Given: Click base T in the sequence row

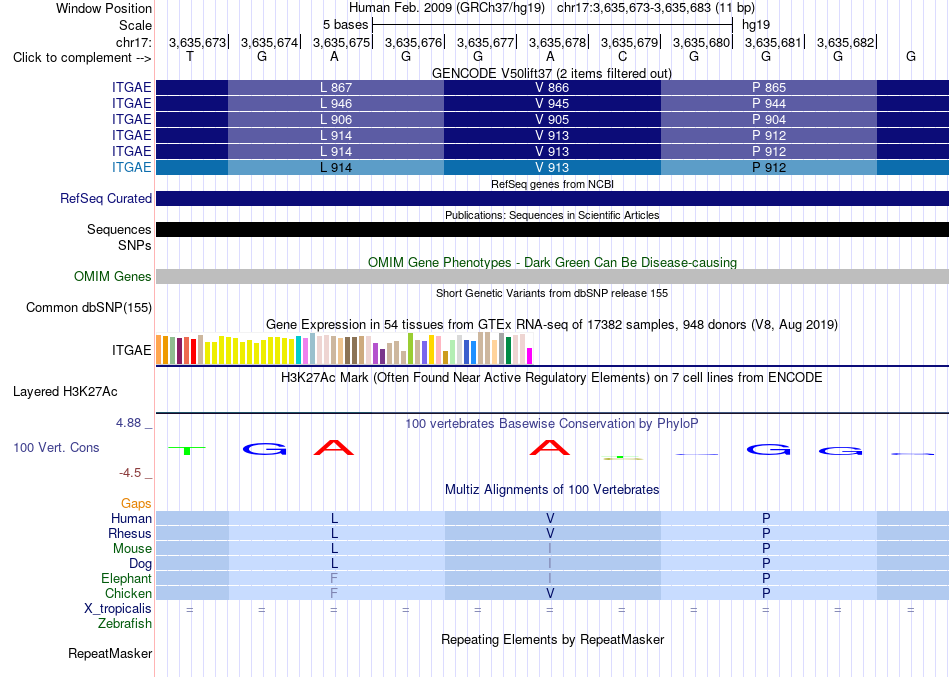Looking at the screenshot, I should pos(190,56).
